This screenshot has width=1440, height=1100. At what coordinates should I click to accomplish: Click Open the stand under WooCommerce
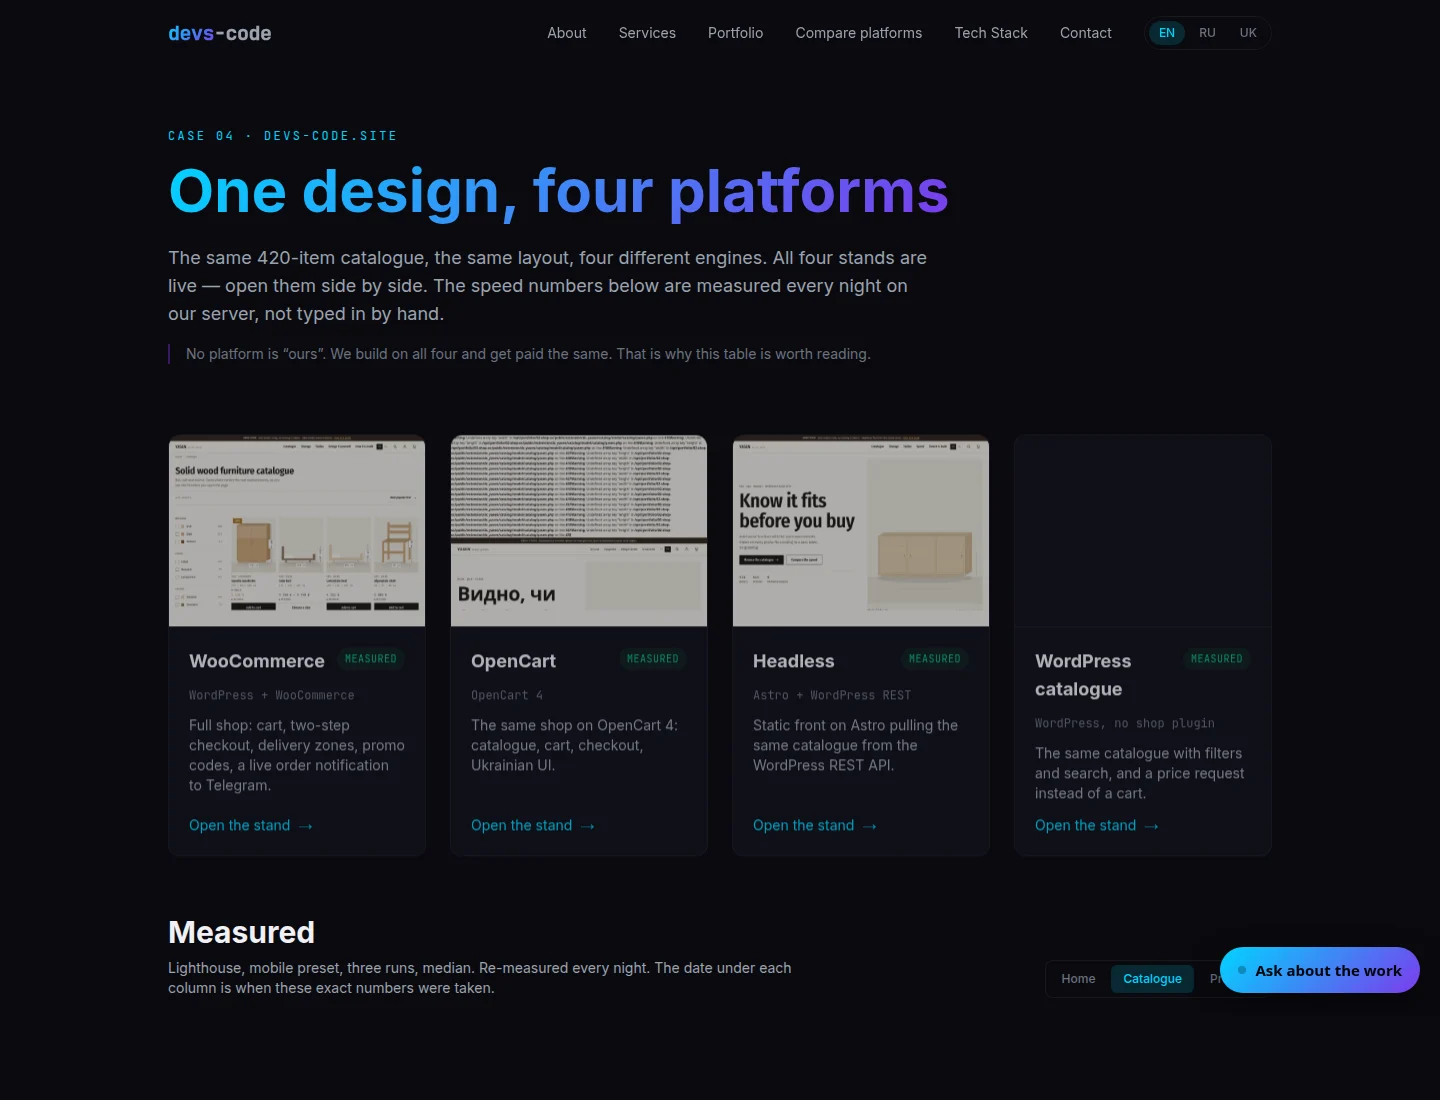coord(251,825)
